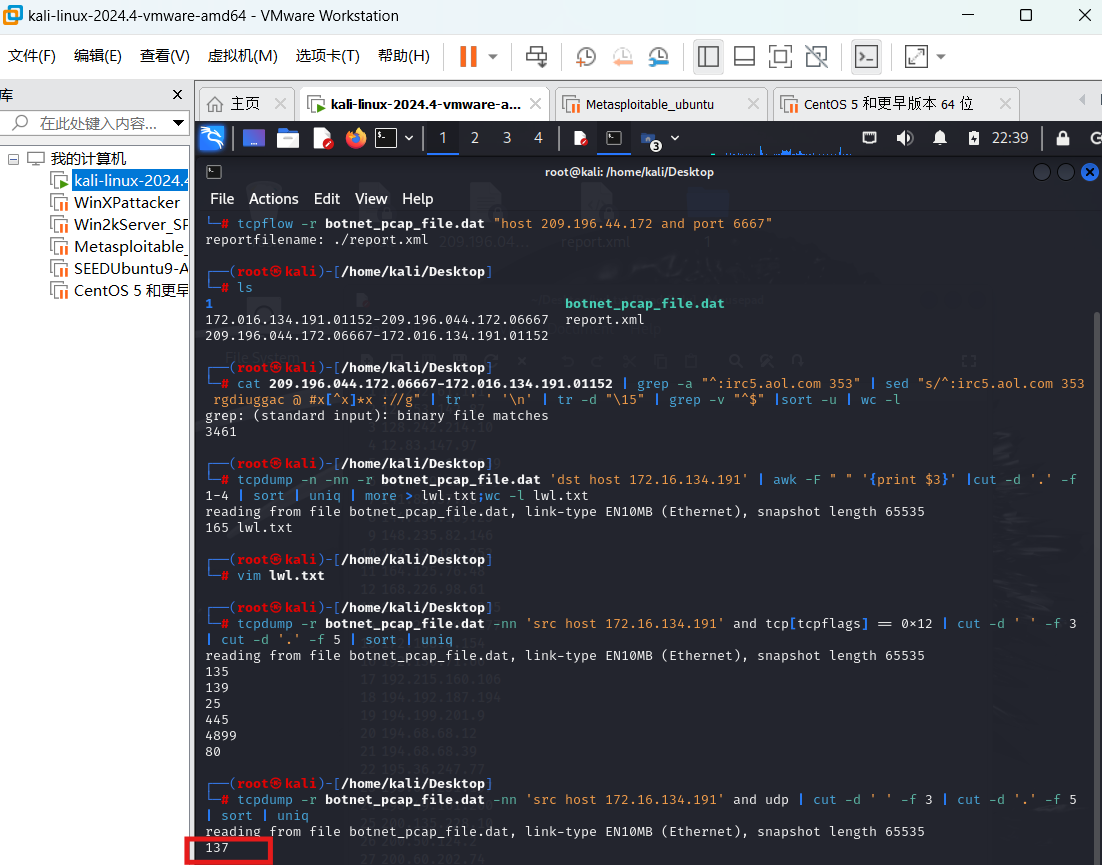
Task: Open the stretch display options dropdown
Action: point(941,56)
